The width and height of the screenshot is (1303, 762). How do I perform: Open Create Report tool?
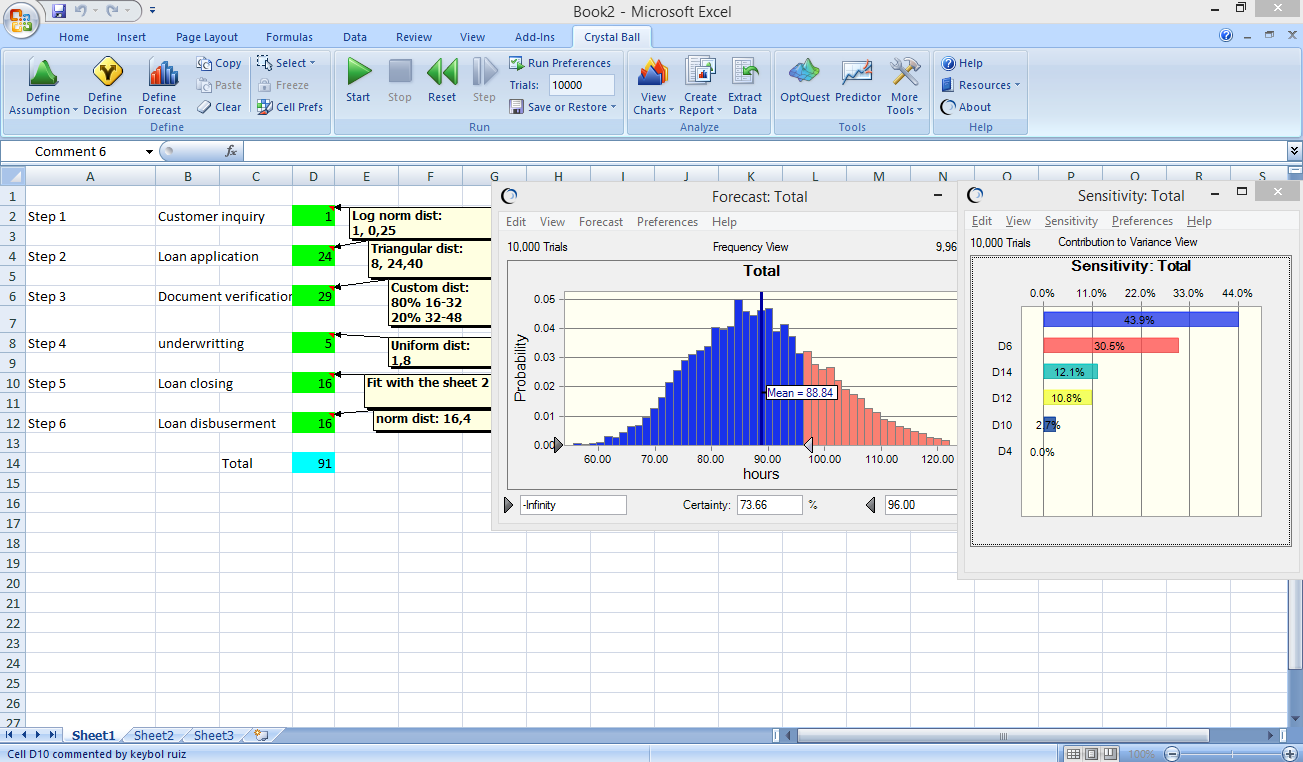(x=700, y=86)
